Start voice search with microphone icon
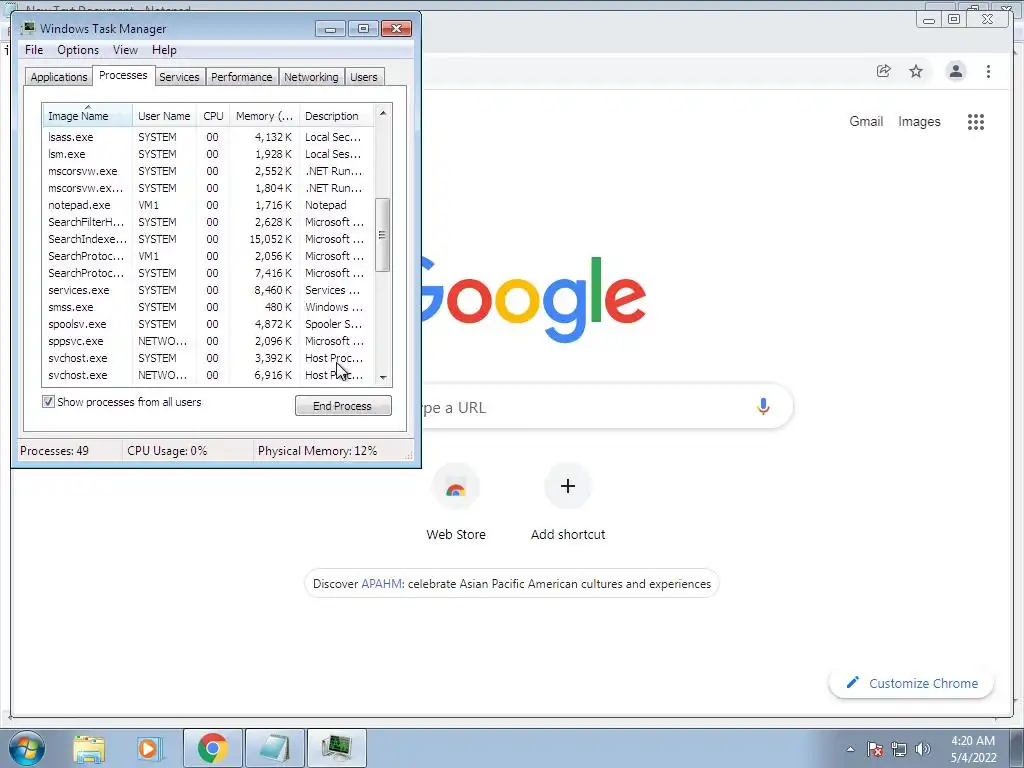Screen dimensions: 1024x768 763,406
